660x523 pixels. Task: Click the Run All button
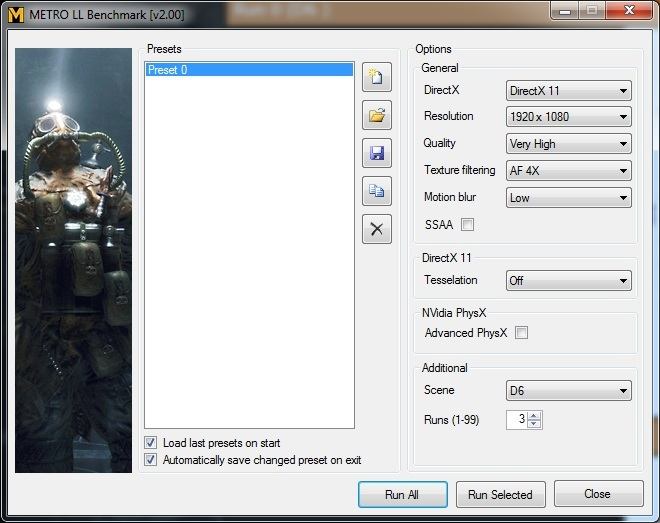403,494
